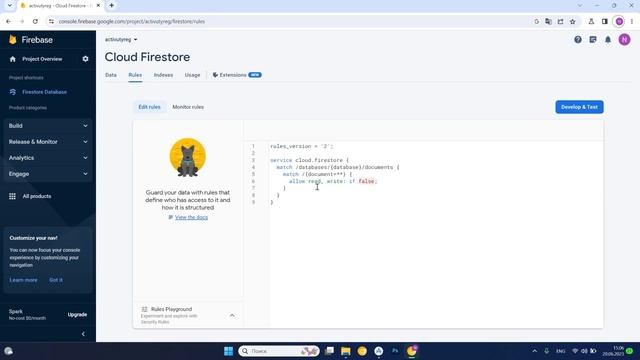Click the translate page icon in the address bar

click(x=548, y=22)
